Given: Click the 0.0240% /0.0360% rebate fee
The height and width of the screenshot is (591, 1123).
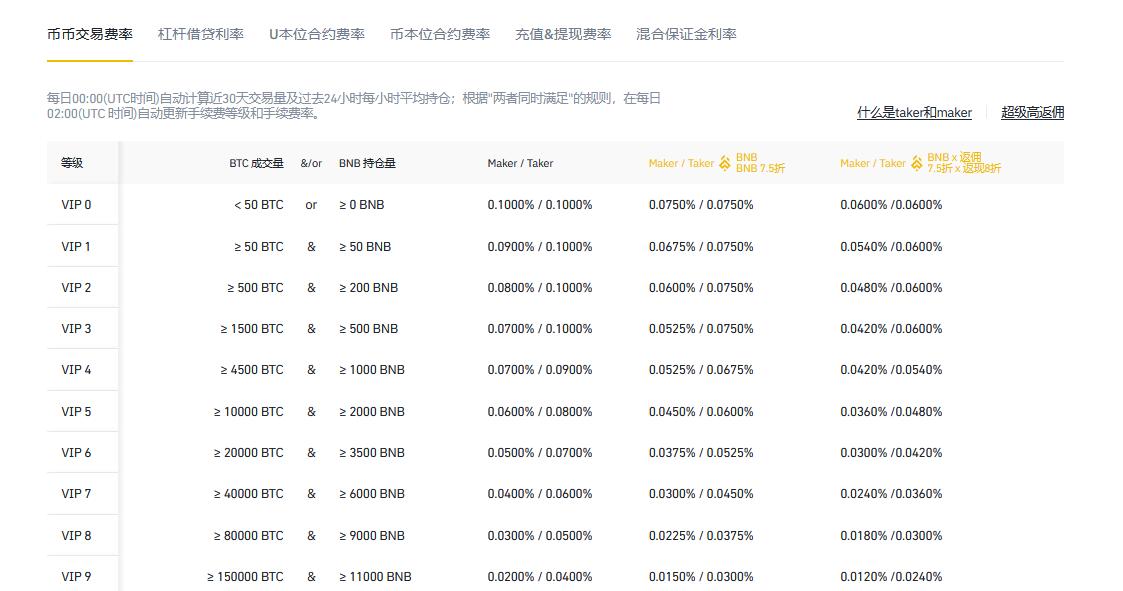Looking at the screenshot, I should (x=891, y=494).
